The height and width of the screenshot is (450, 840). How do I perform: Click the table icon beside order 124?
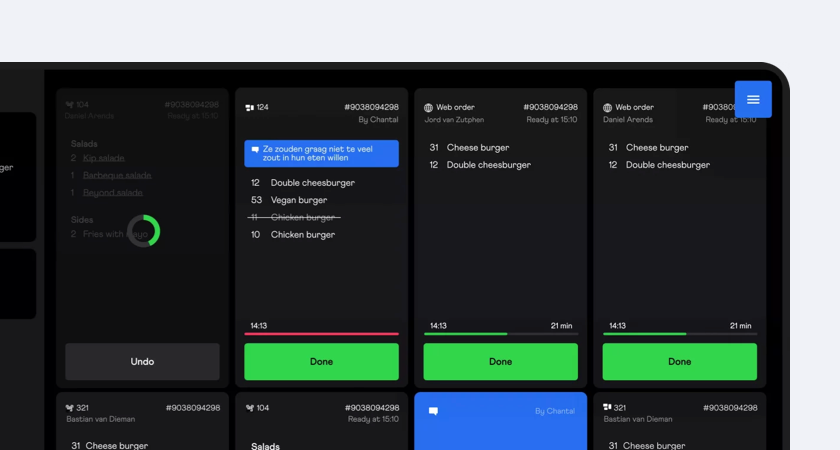pyautogui.click(x=249, y=108)
